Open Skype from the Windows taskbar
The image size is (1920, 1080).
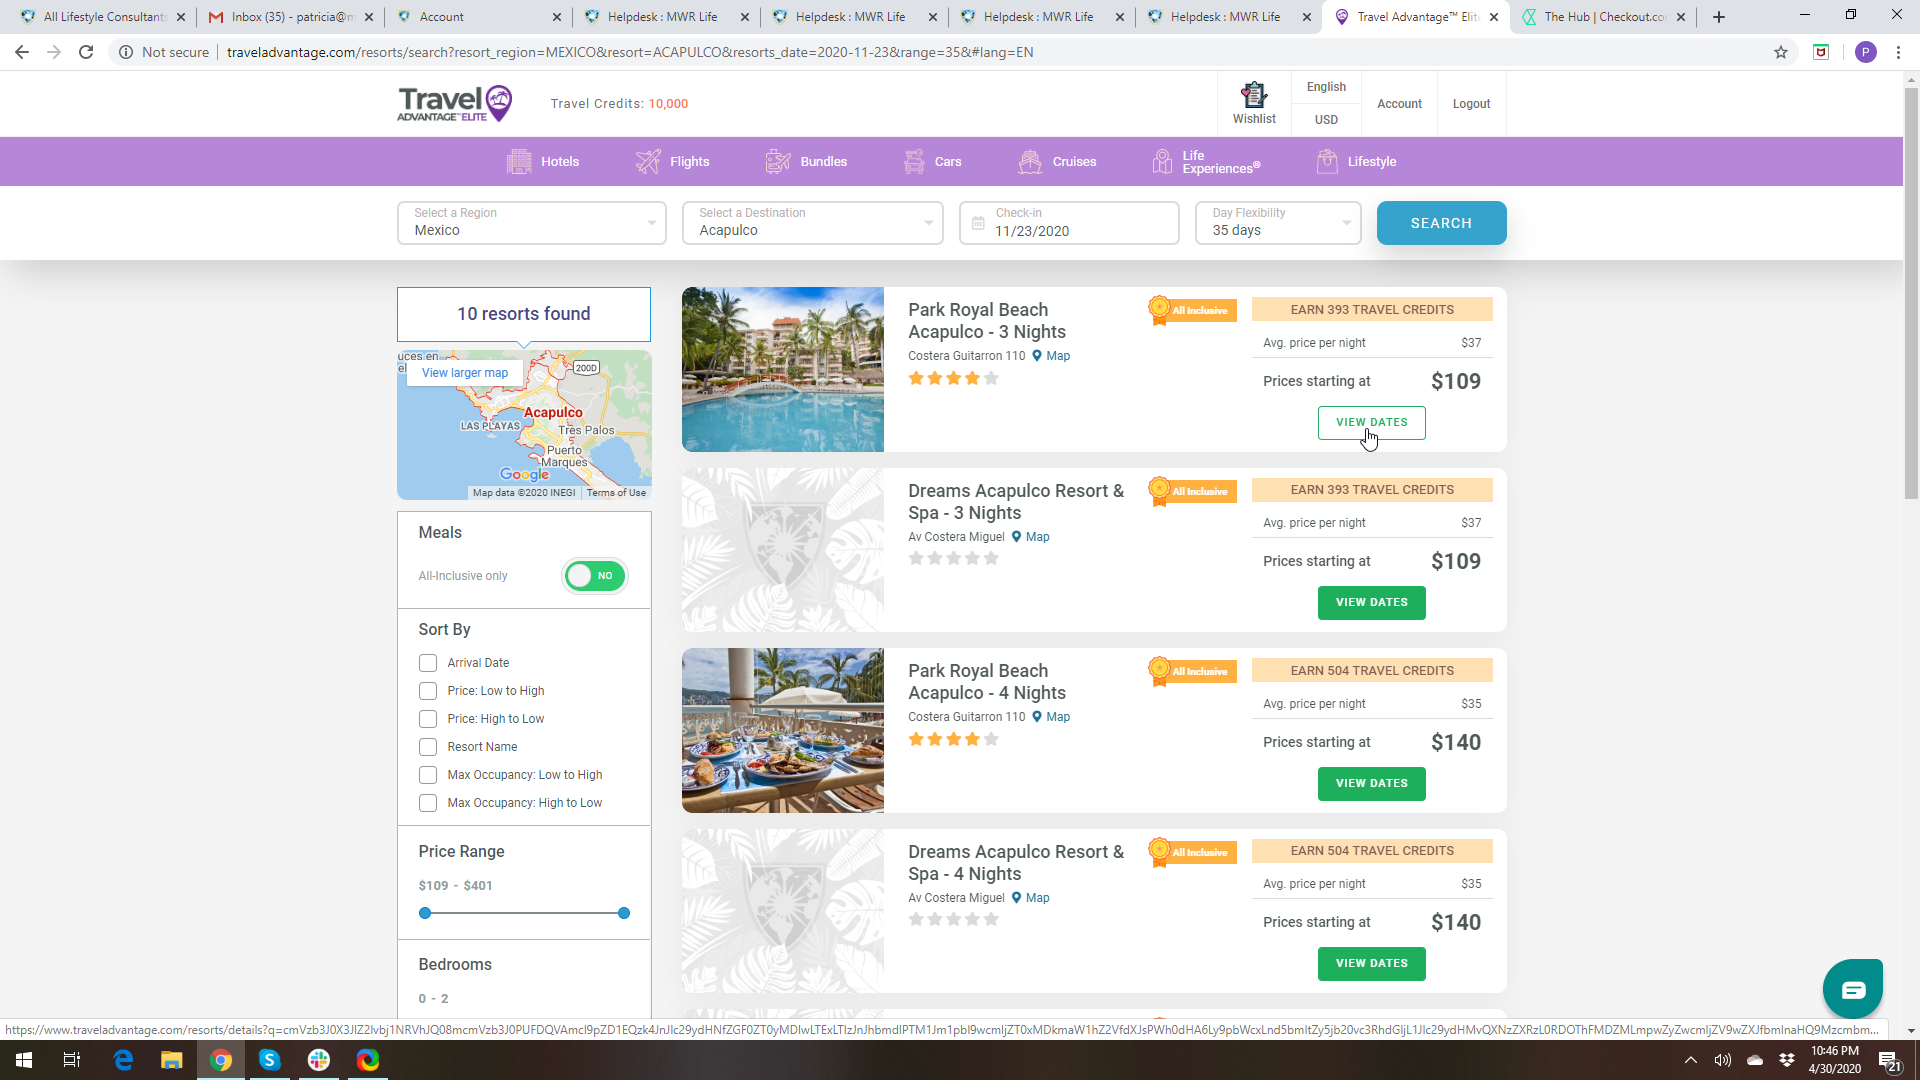click(269, 1060)
